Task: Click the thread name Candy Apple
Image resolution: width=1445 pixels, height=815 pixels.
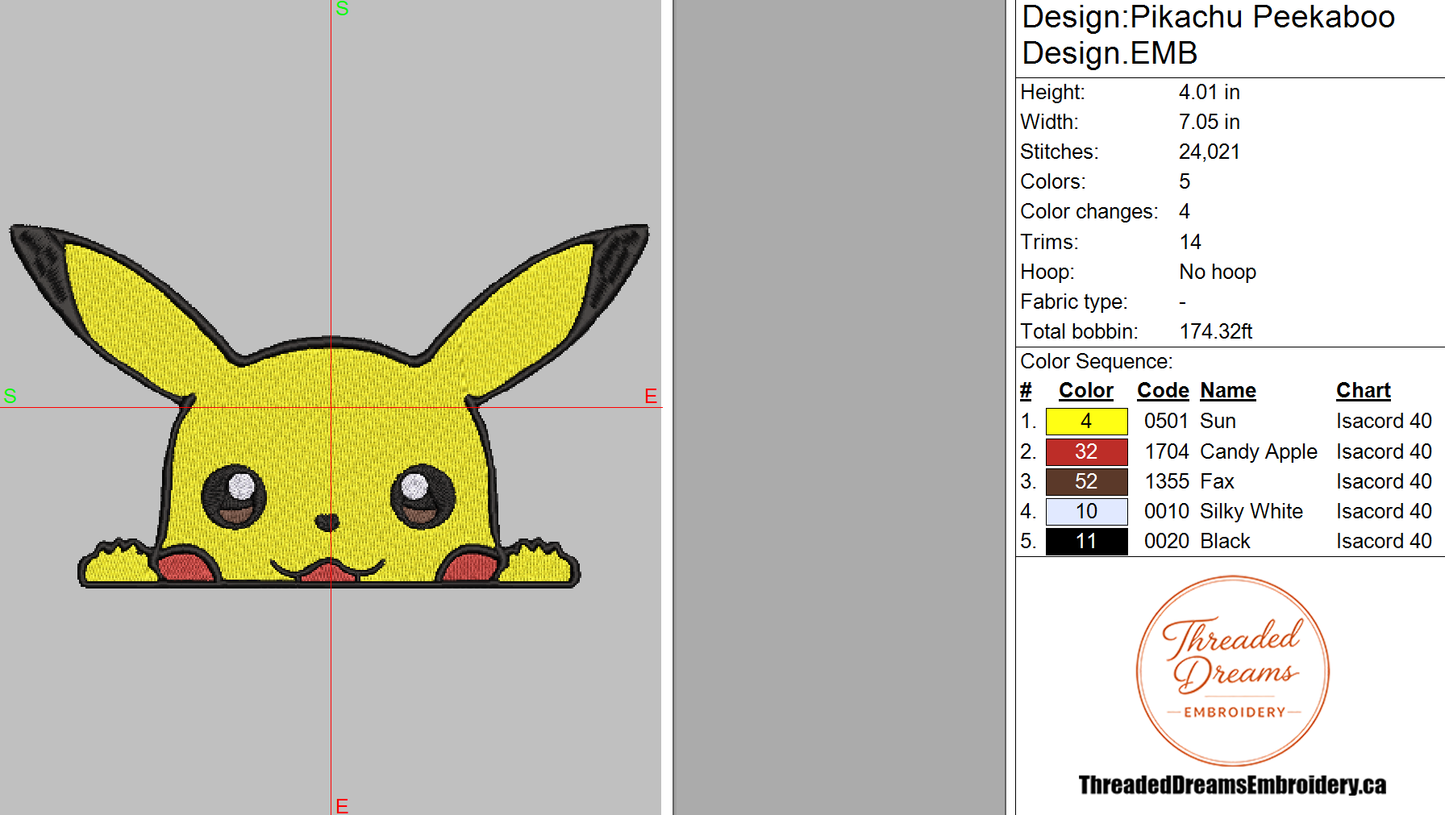Action: point(1259,452)
